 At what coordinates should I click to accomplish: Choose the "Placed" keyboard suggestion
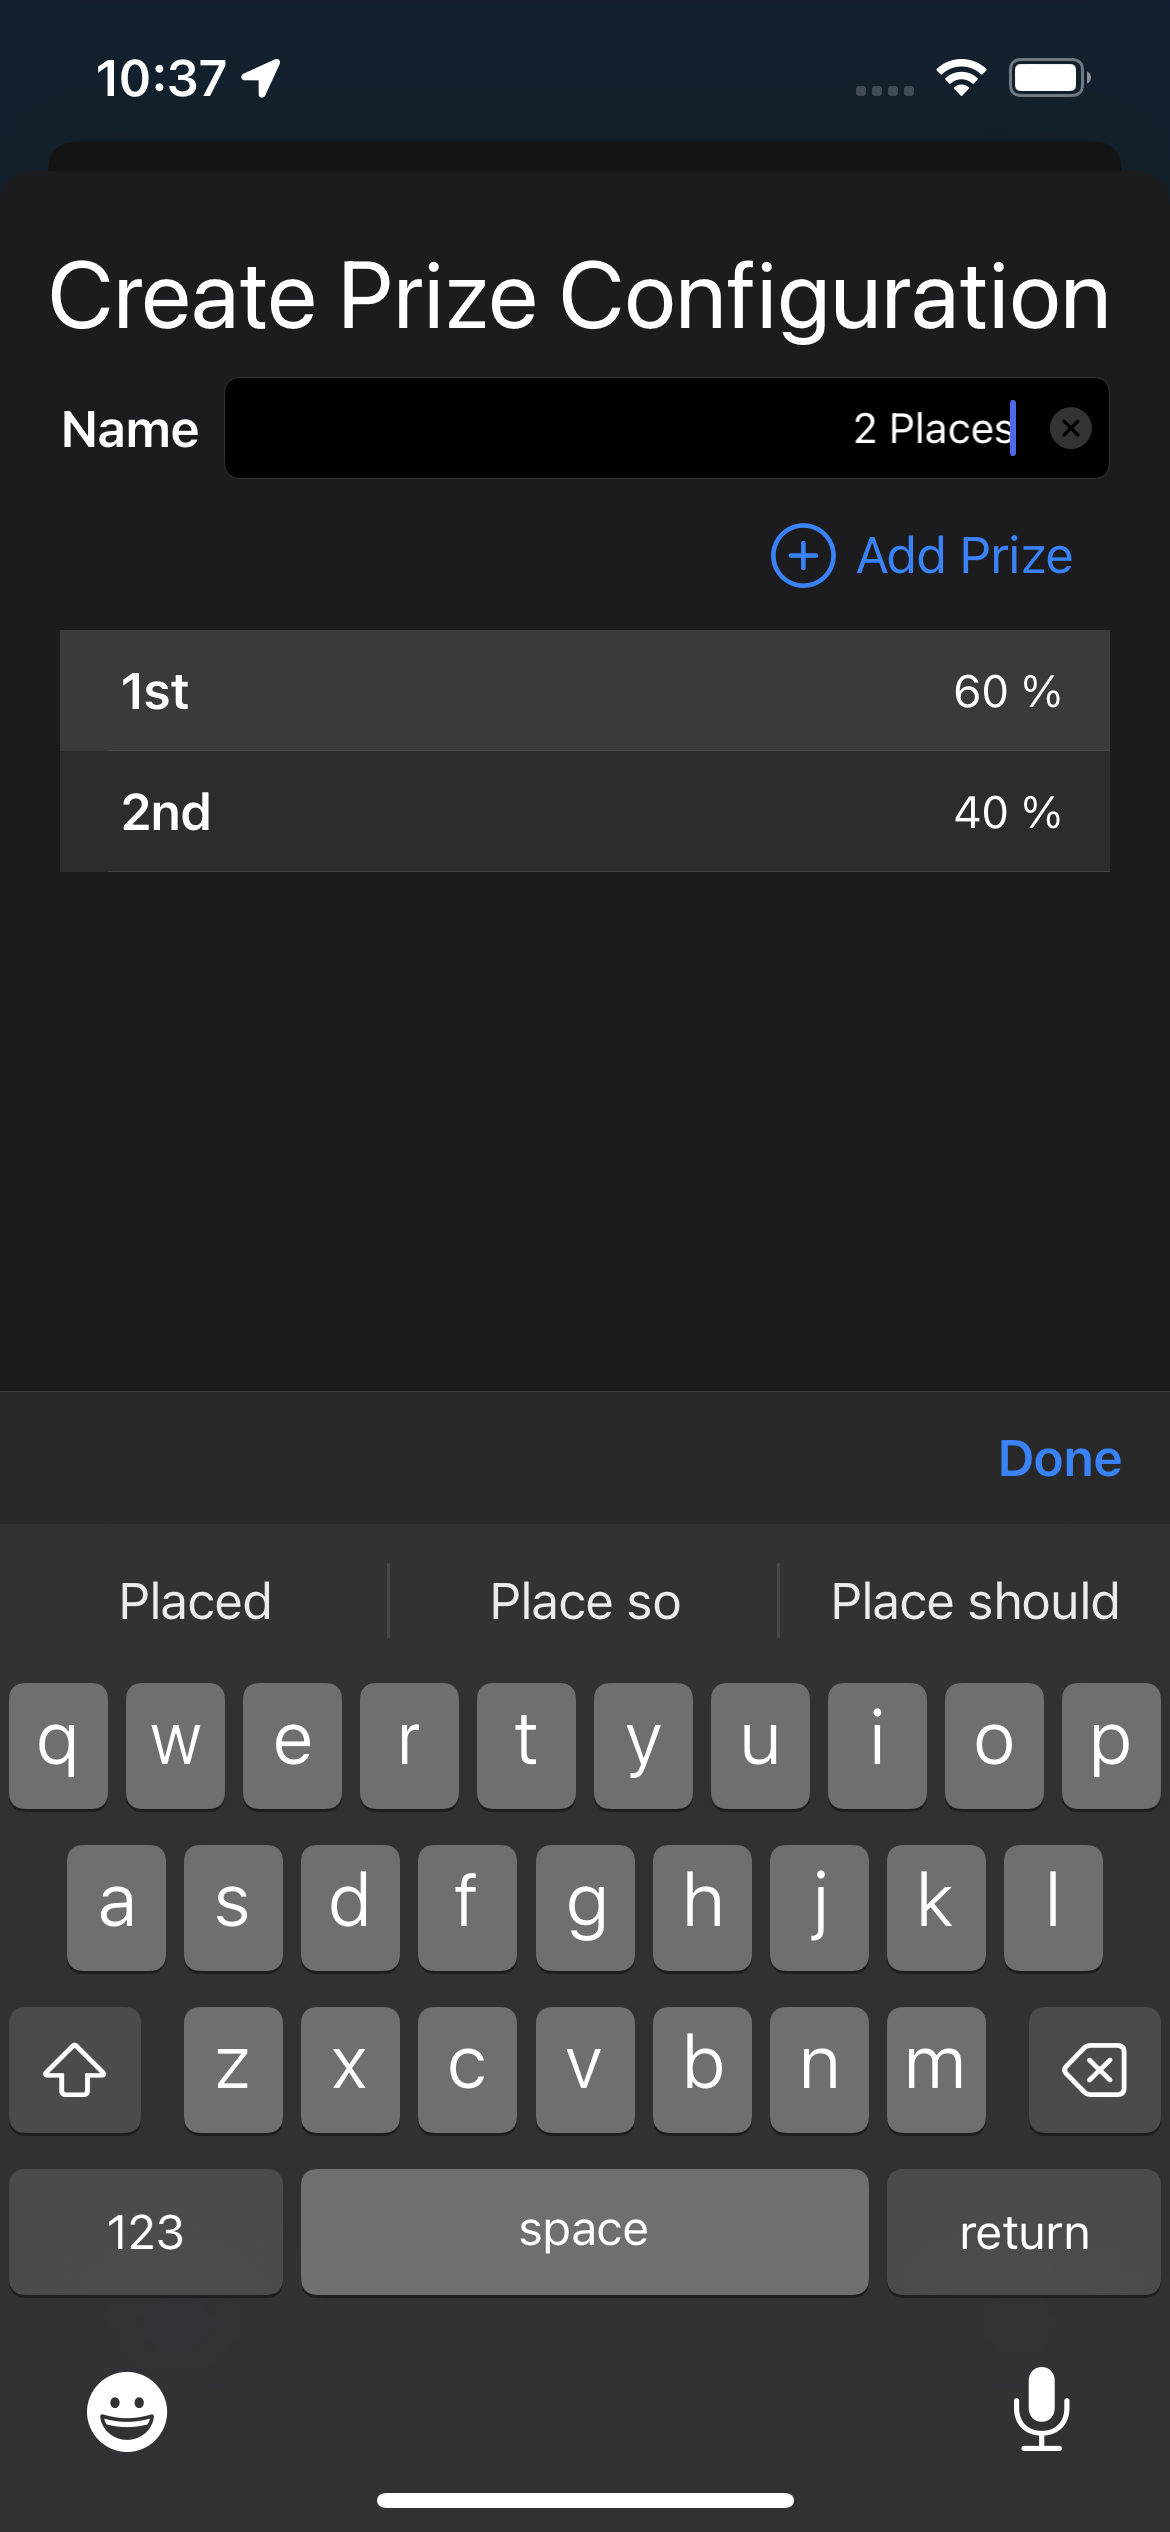coord(195,1601)
